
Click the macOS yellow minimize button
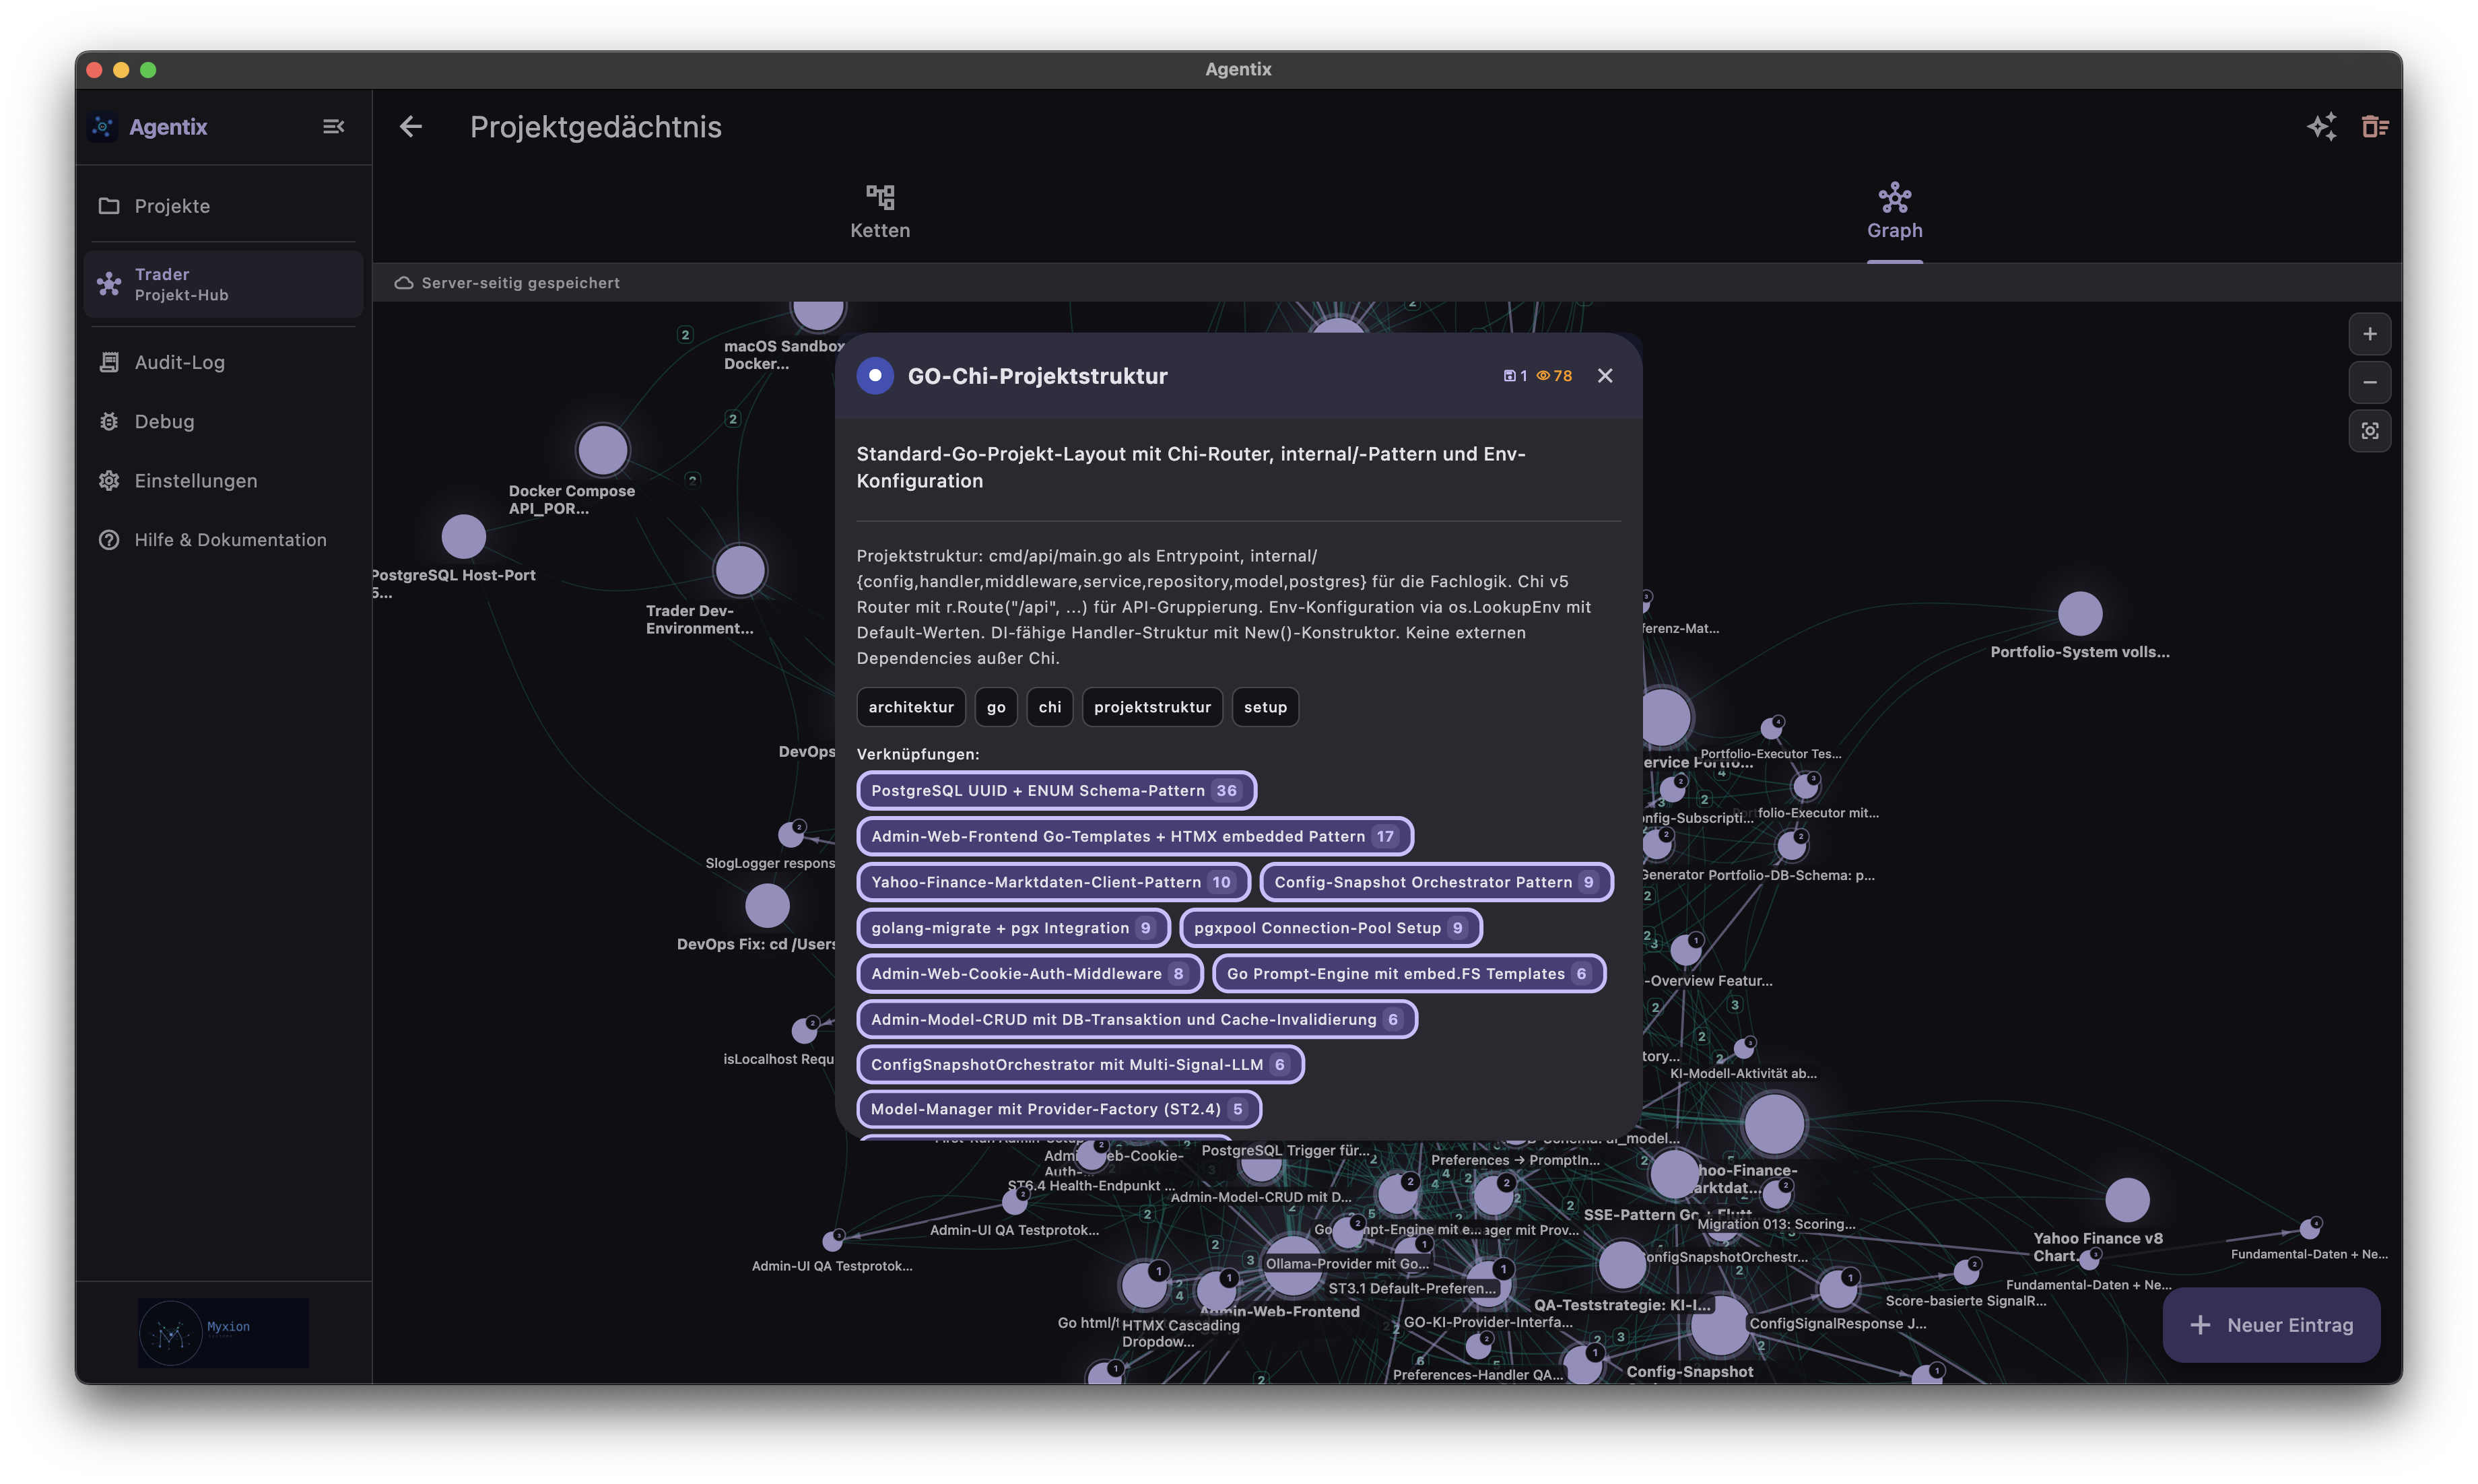[121, 69]
